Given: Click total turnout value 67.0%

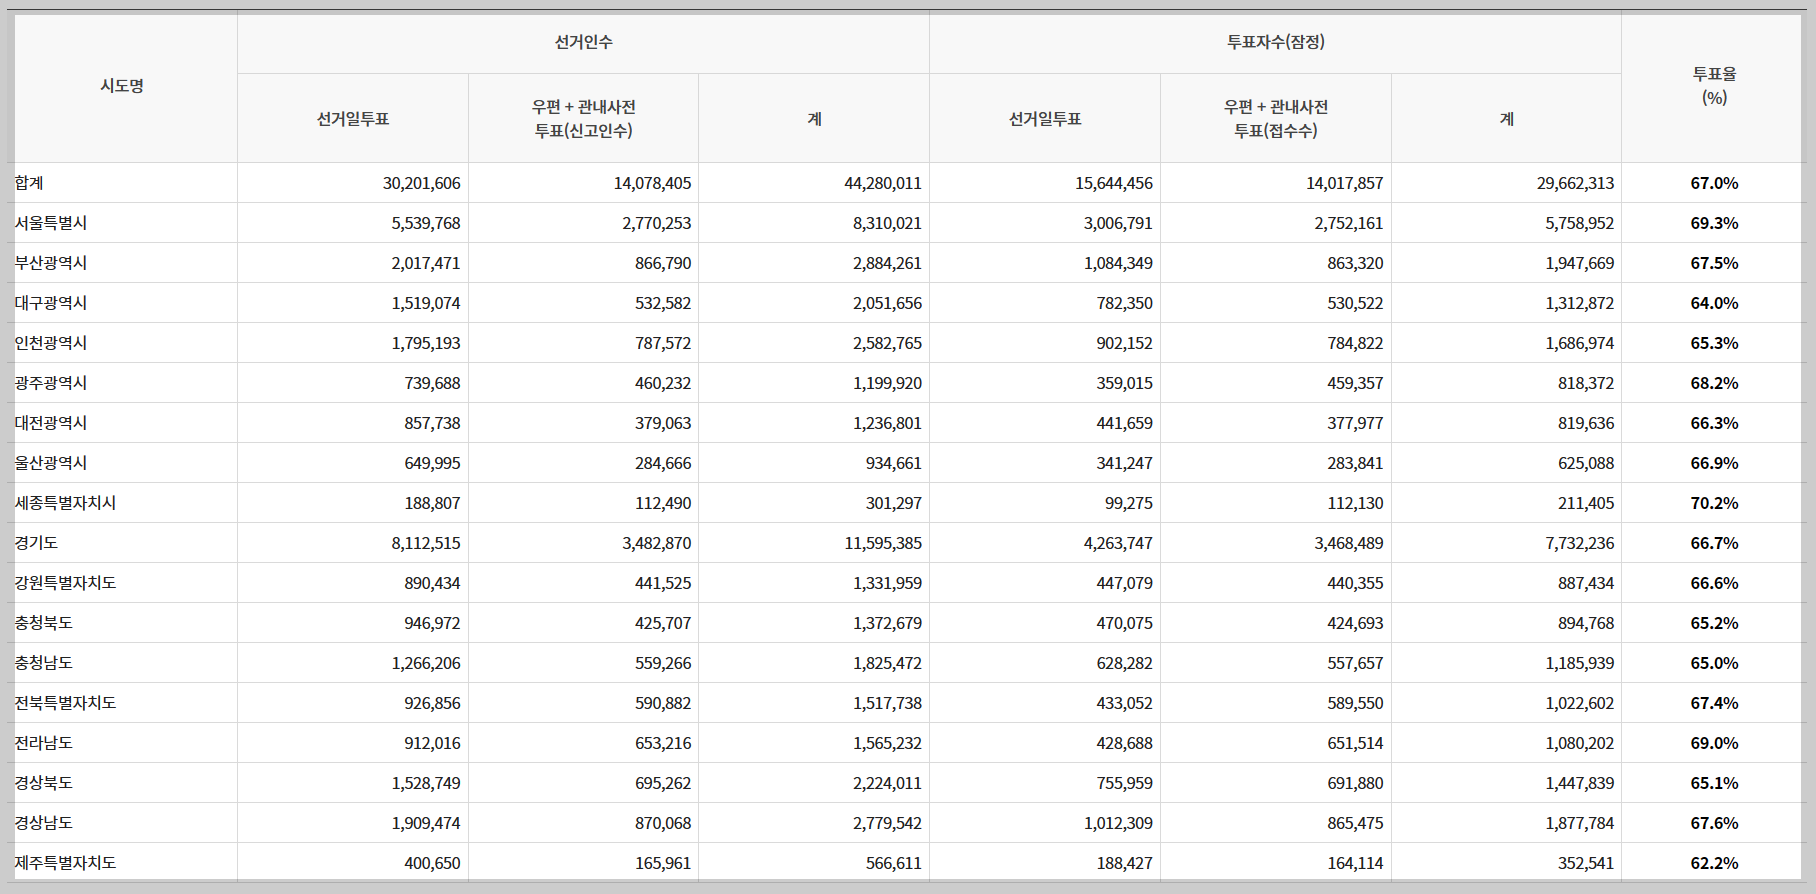Looking at the screenshot, I should pyautogui.click(x=1714, y=183).
